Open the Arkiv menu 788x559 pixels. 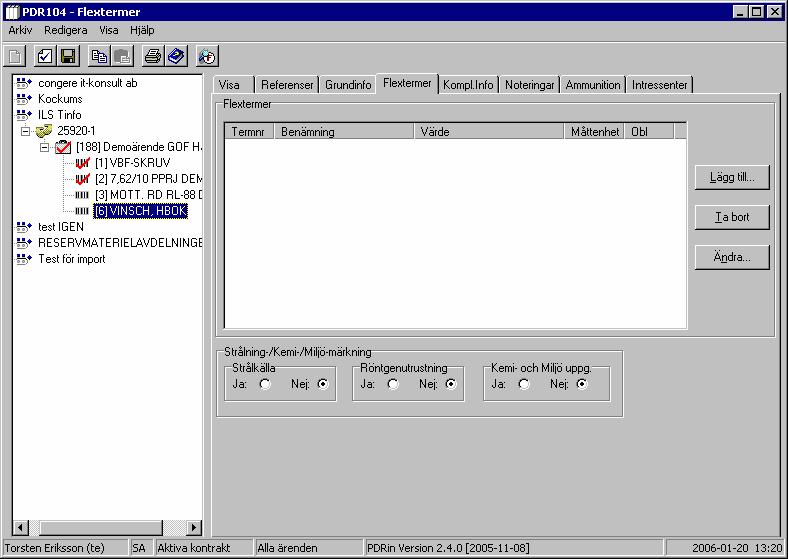pos(20,30)
